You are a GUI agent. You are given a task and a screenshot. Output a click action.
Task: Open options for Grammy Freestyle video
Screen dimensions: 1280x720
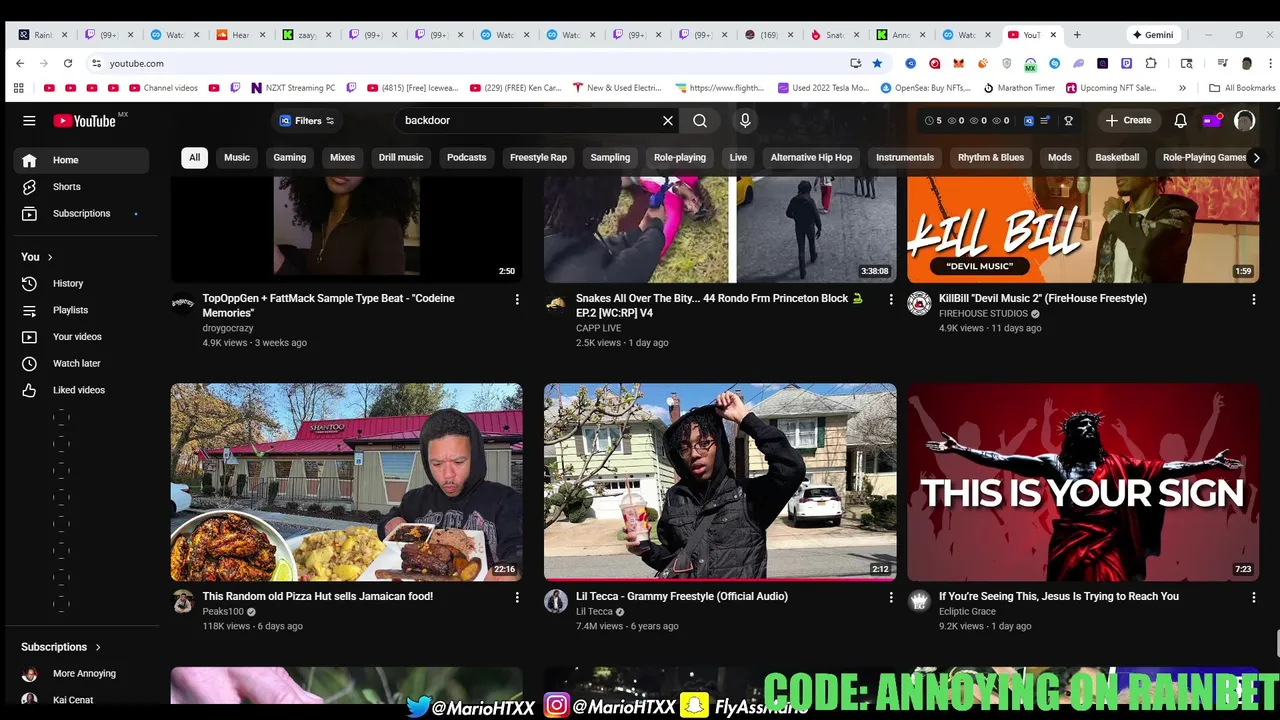click(x=891, y=597)
